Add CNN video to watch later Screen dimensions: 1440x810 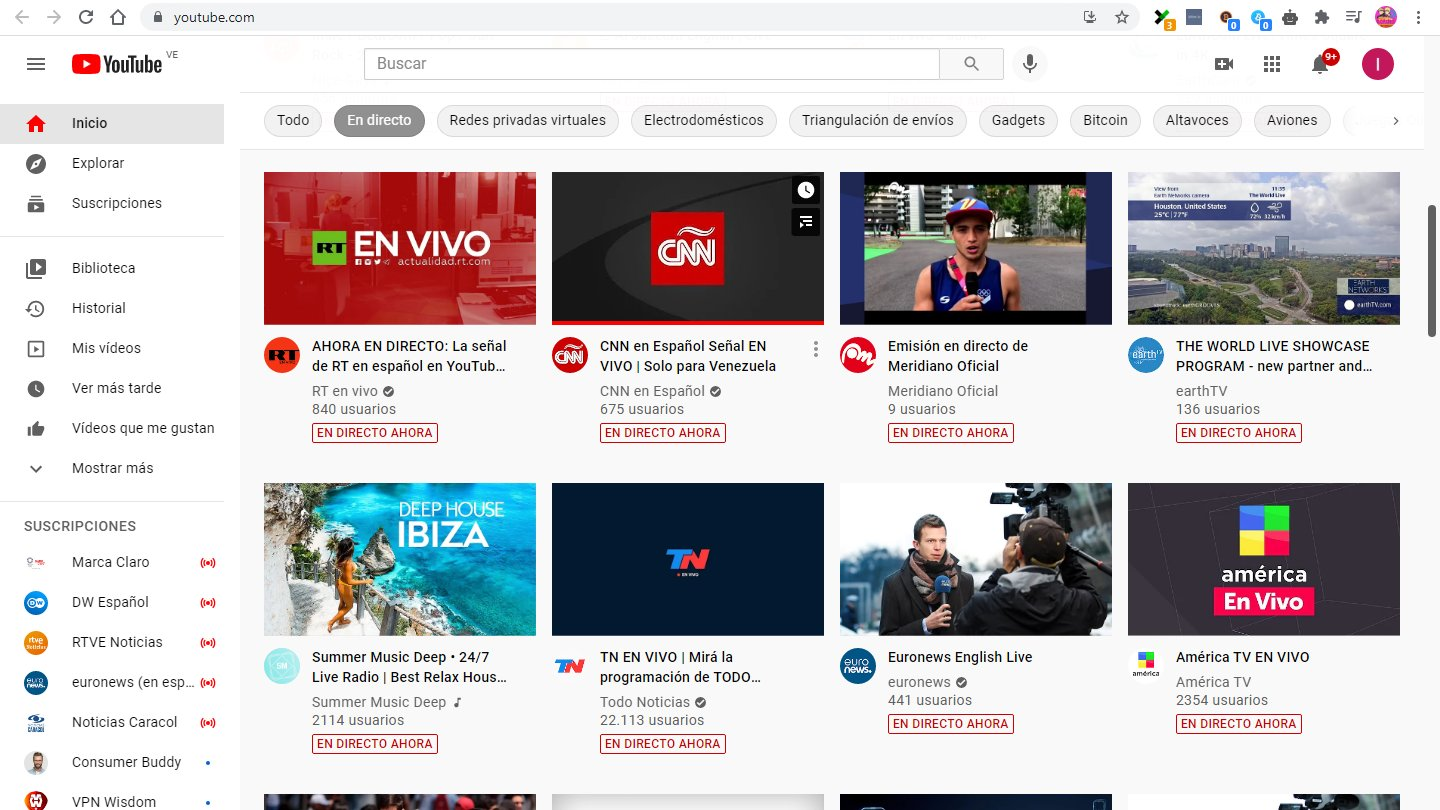point(806,190)
